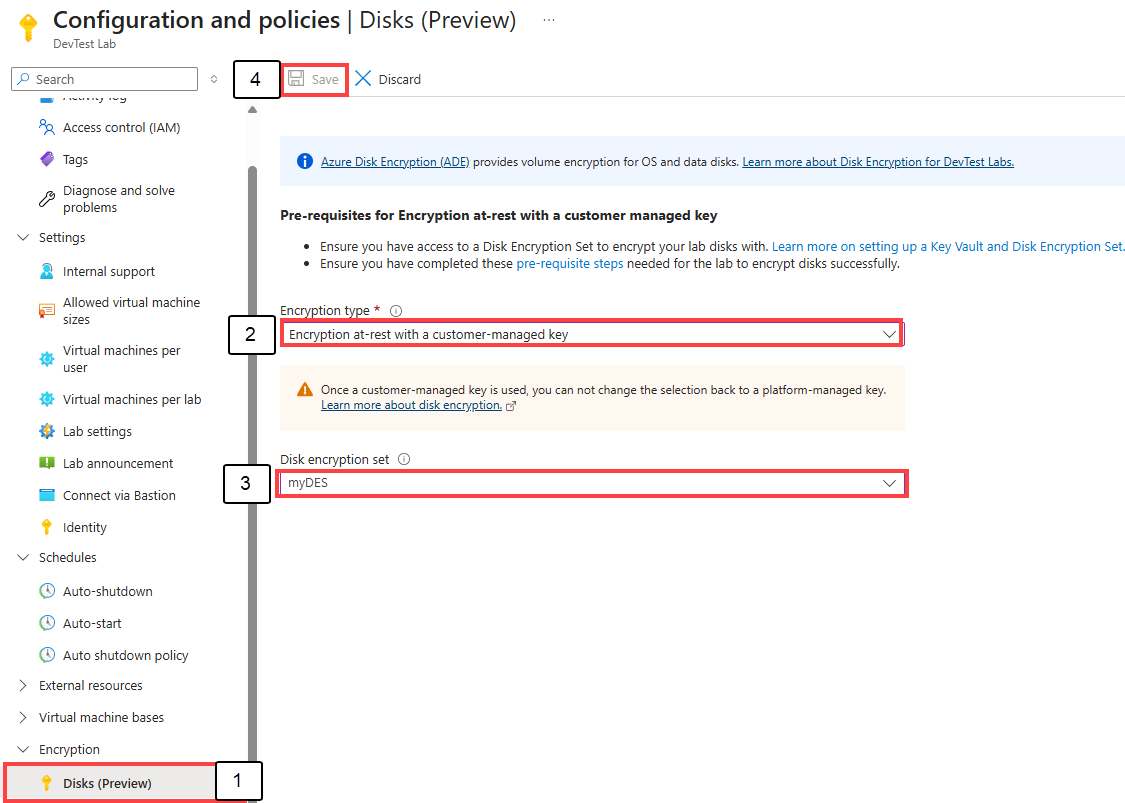Click the blue information icon in the ADE banner

click(x=305, y=161)
